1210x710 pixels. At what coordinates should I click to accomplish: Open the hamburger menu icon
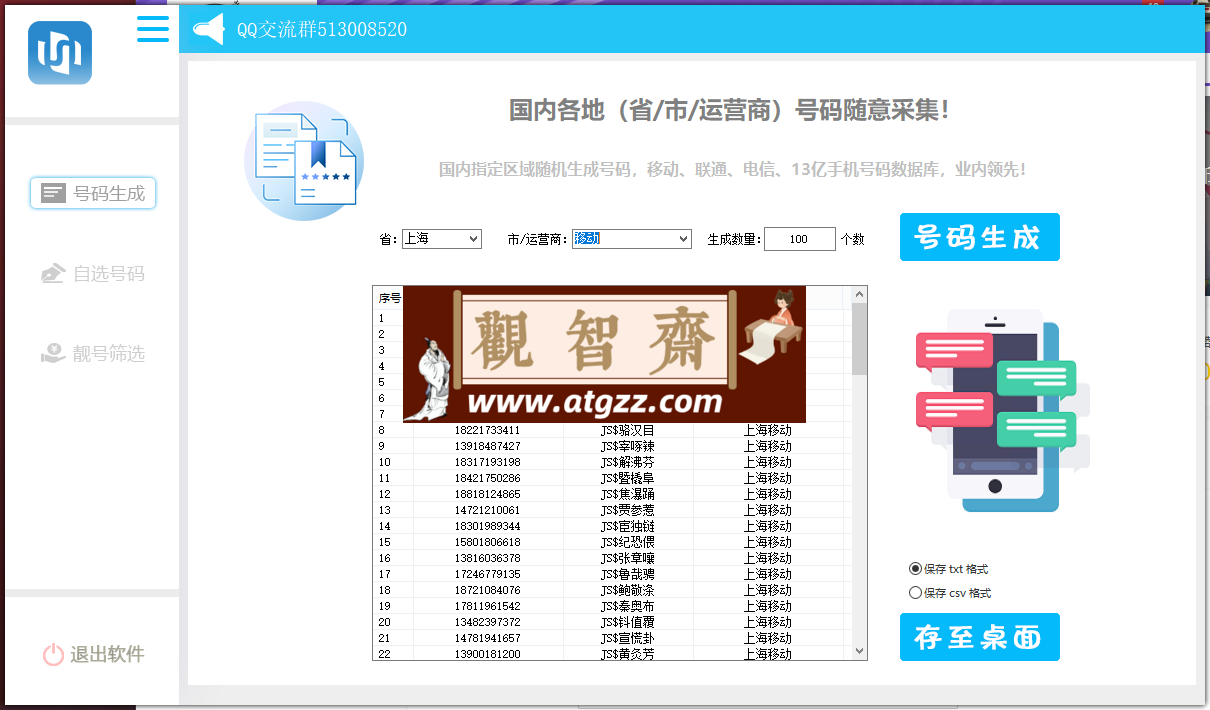tap(153, 28)
